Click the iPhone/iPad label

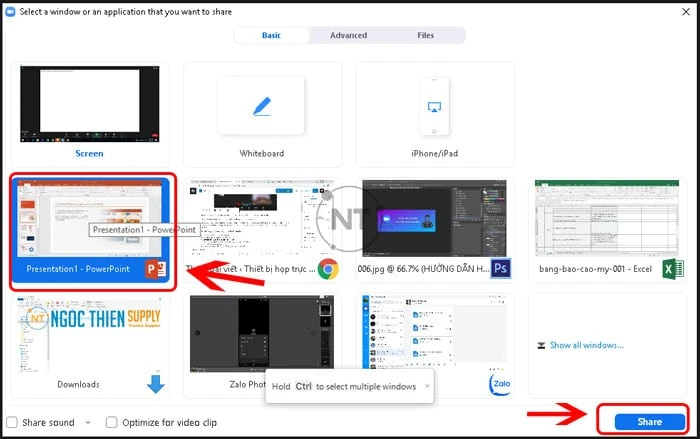point(434,153)
